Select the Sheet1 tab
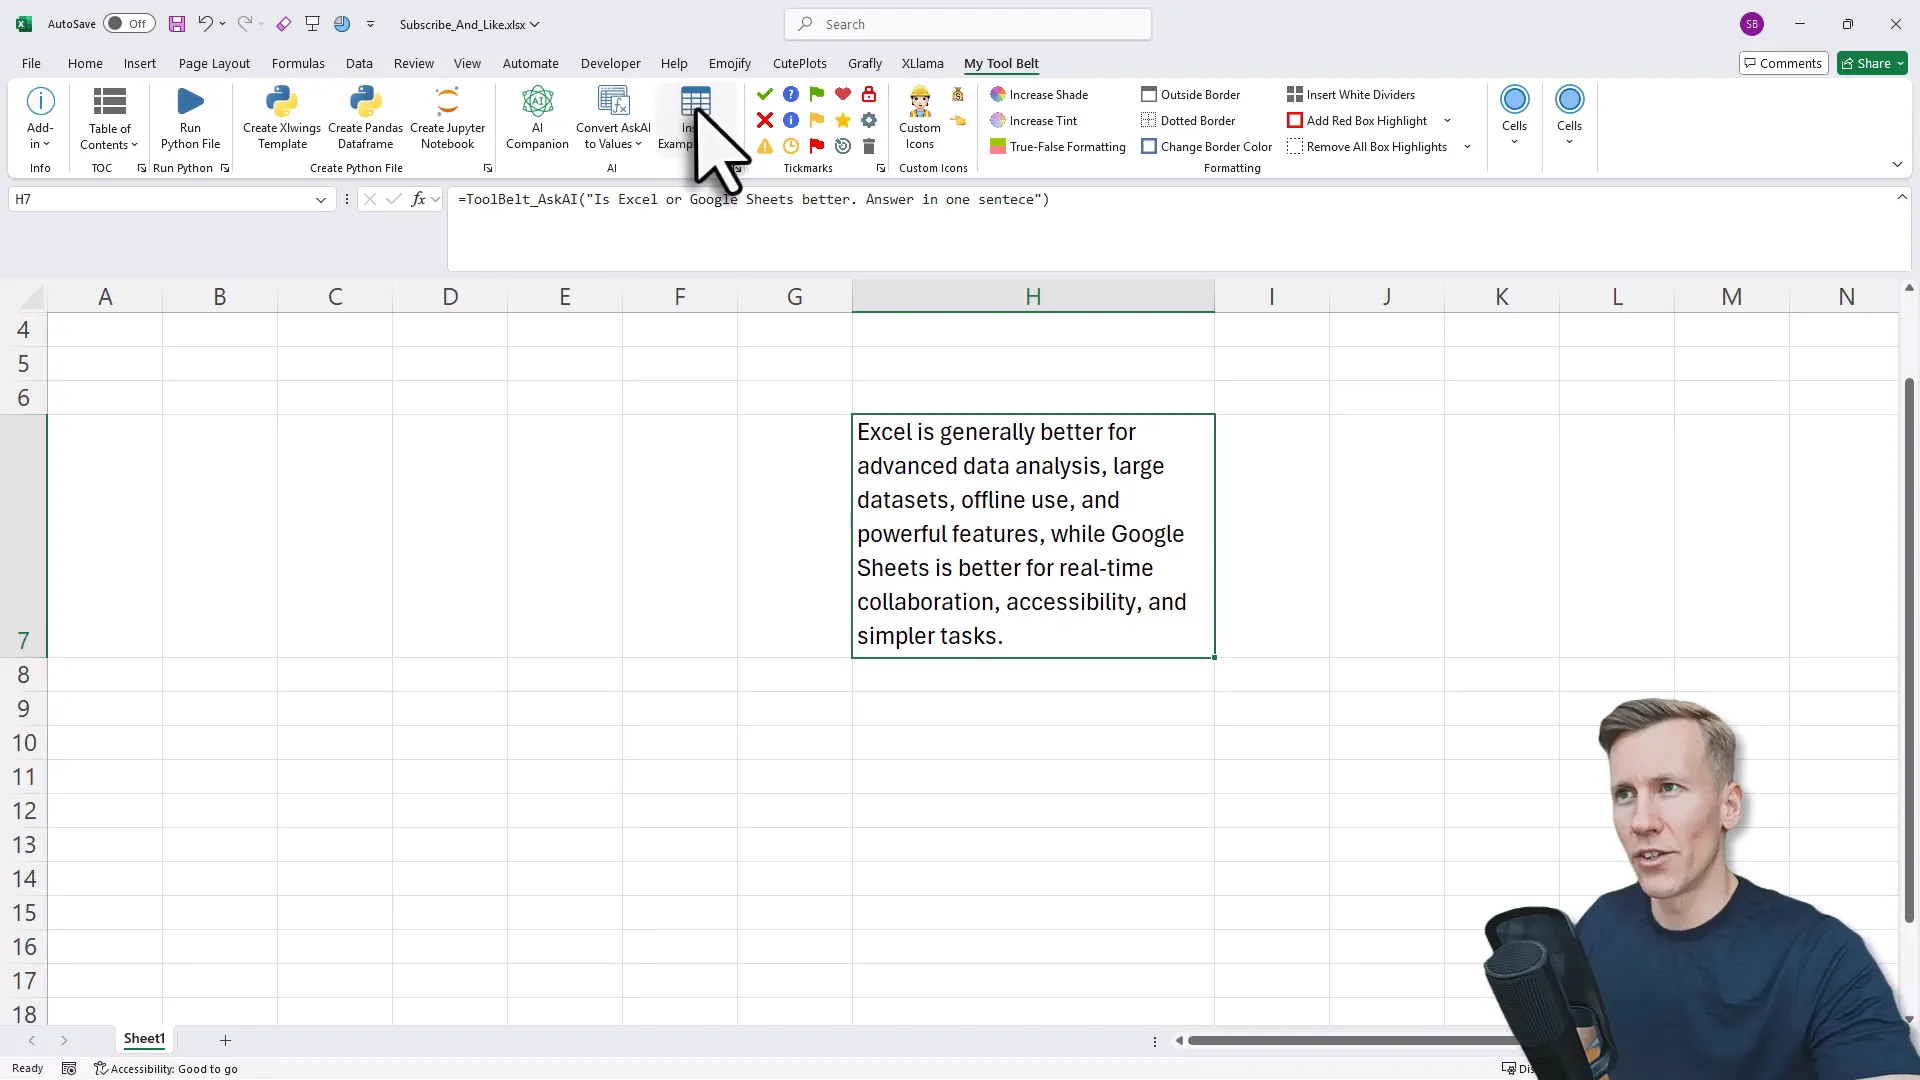The image size is (1920, 1080). tap(143, 1039)
